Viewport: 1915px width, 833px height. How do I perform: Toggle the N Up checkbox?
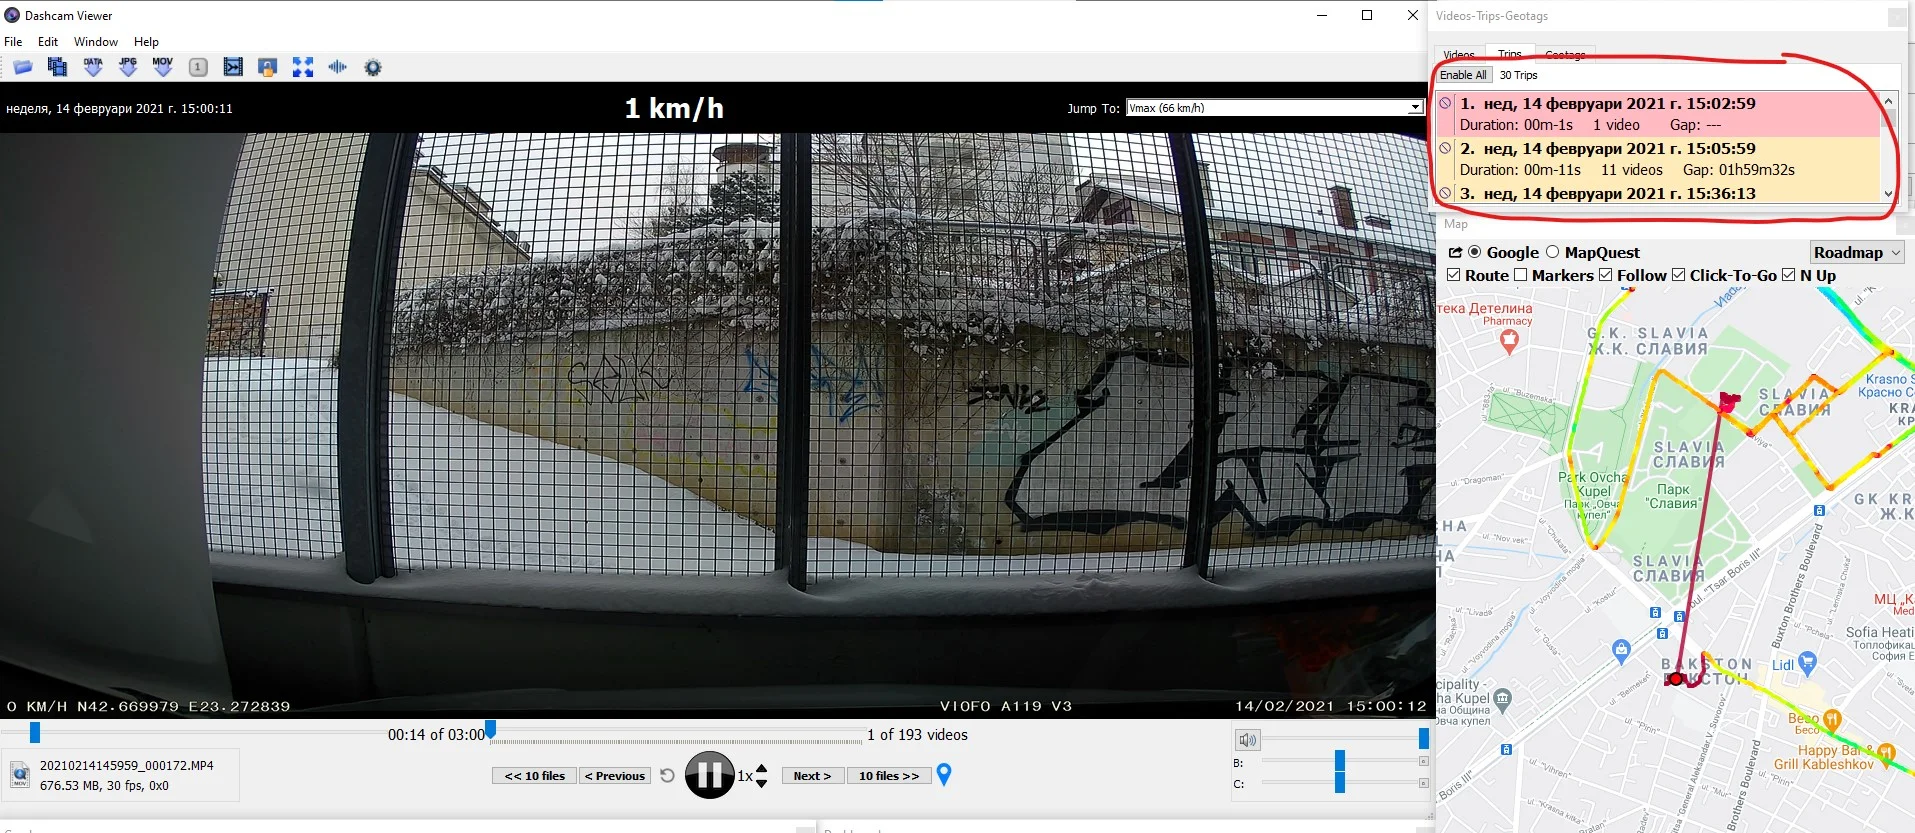coord(1788,275)
